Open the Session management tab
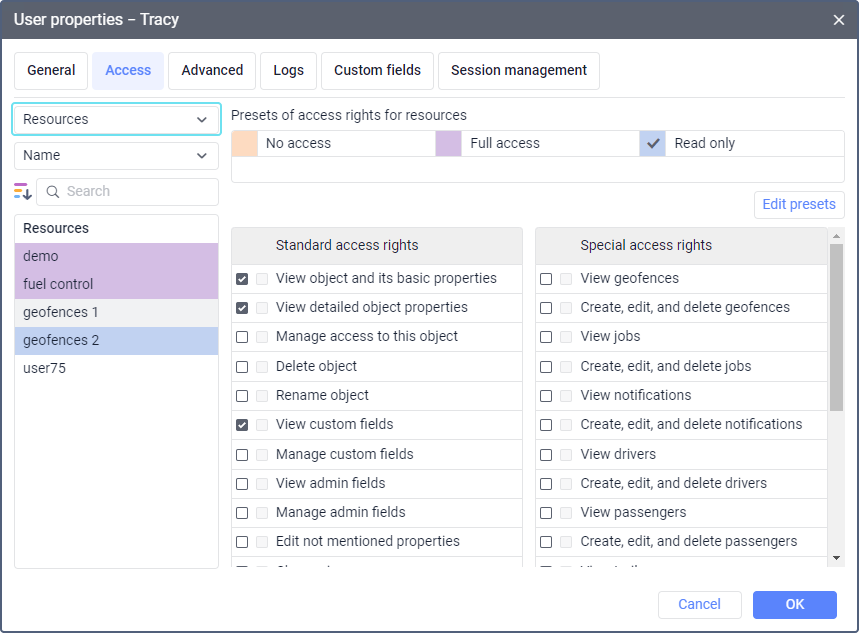Screen dimensions: 859x633 point(518,70)
